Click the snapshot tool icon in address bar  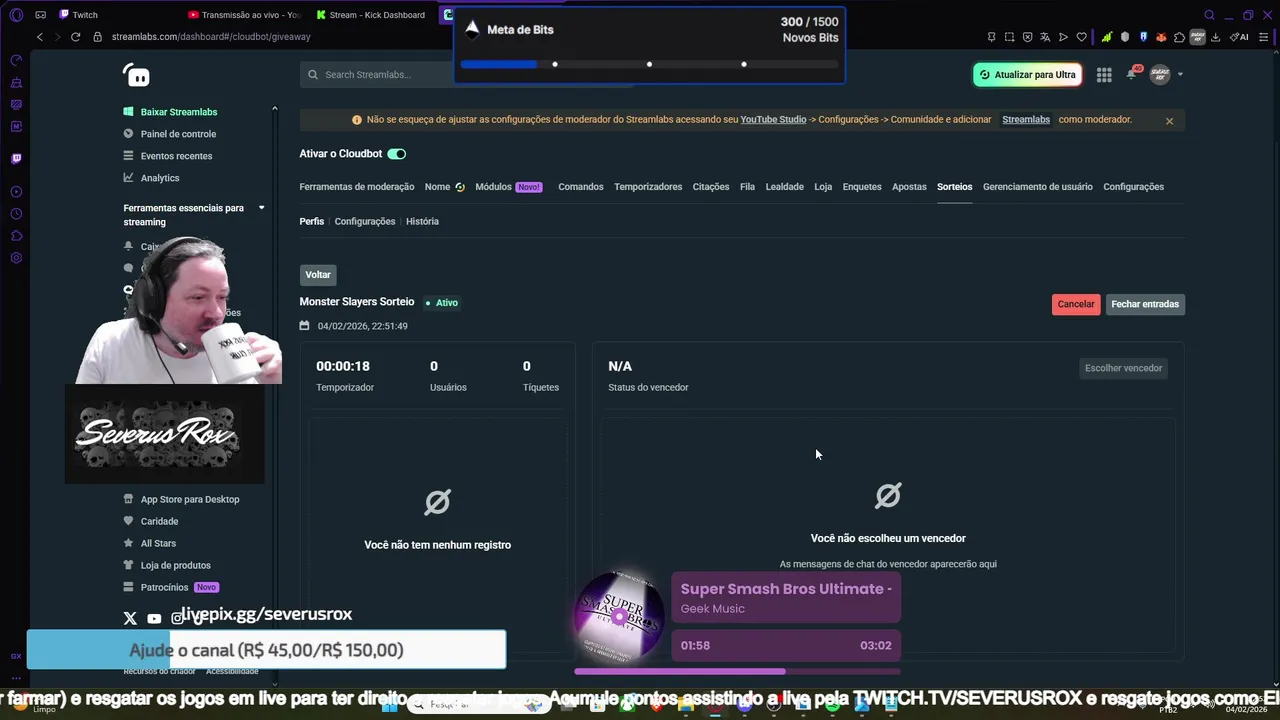[1009, 37]
